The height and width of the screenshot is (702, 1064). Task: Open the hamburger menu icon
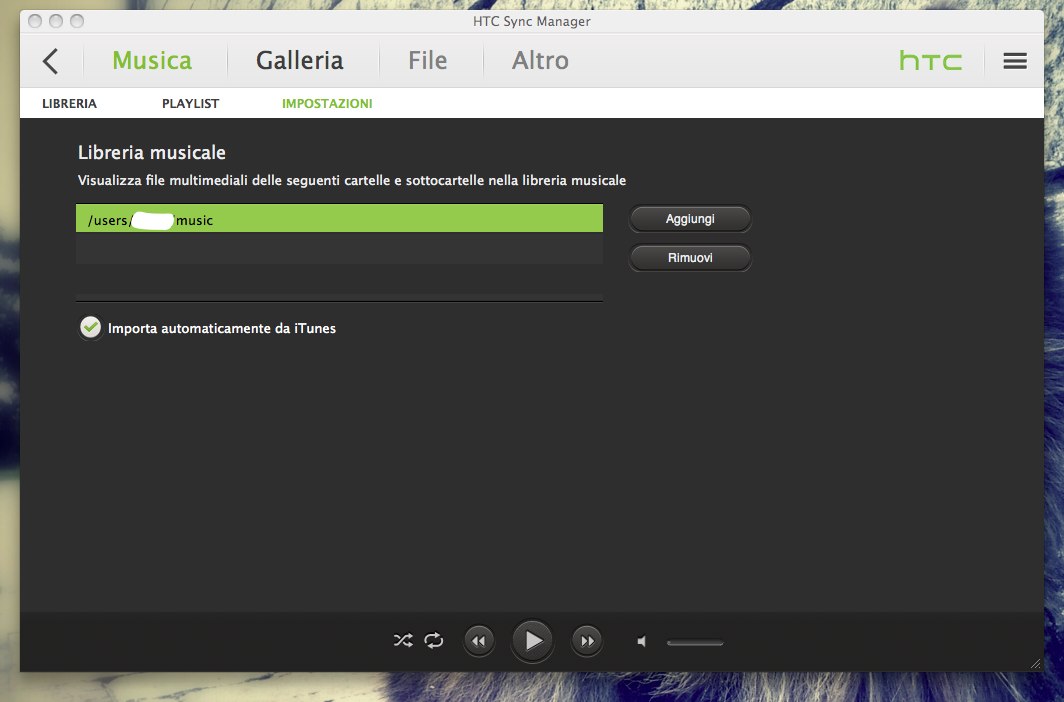click(x=1014, y=61)
